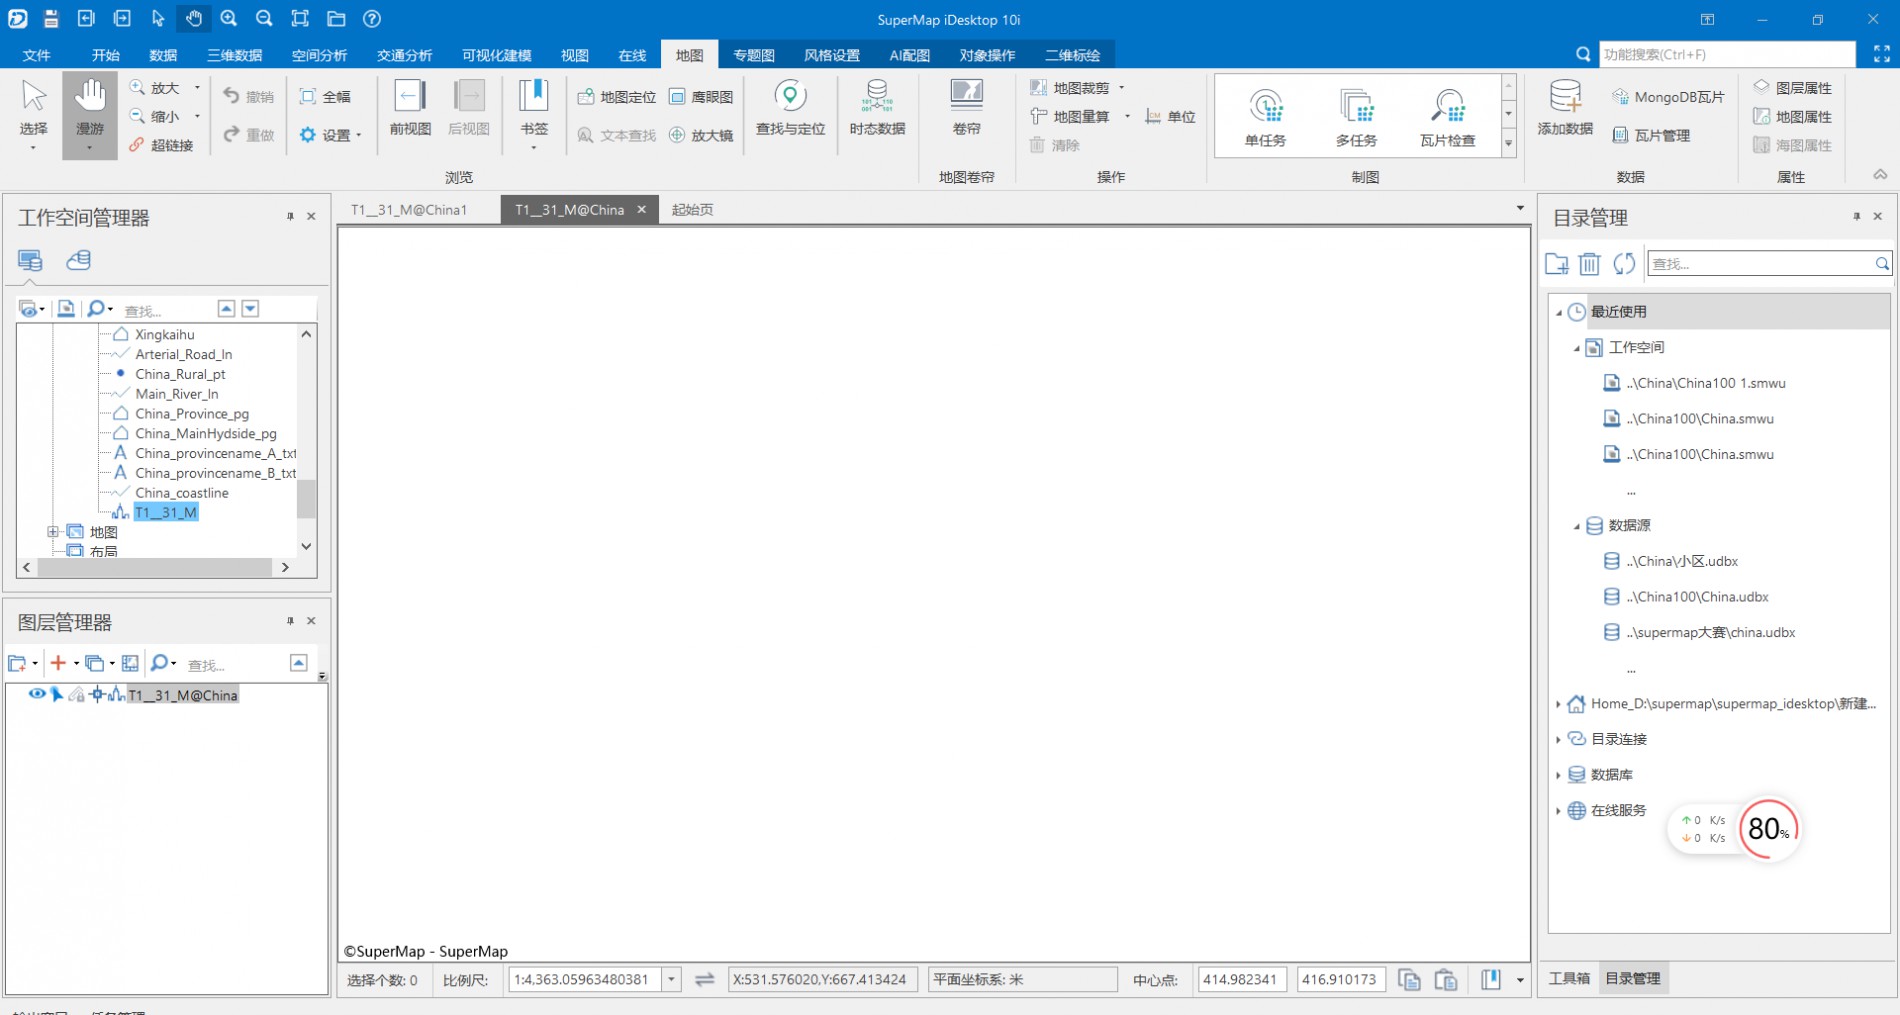Screen dimensions: 1900x1015
Task: Toggle editable state of T1__31_M@China layer
Action: [76, 694]
